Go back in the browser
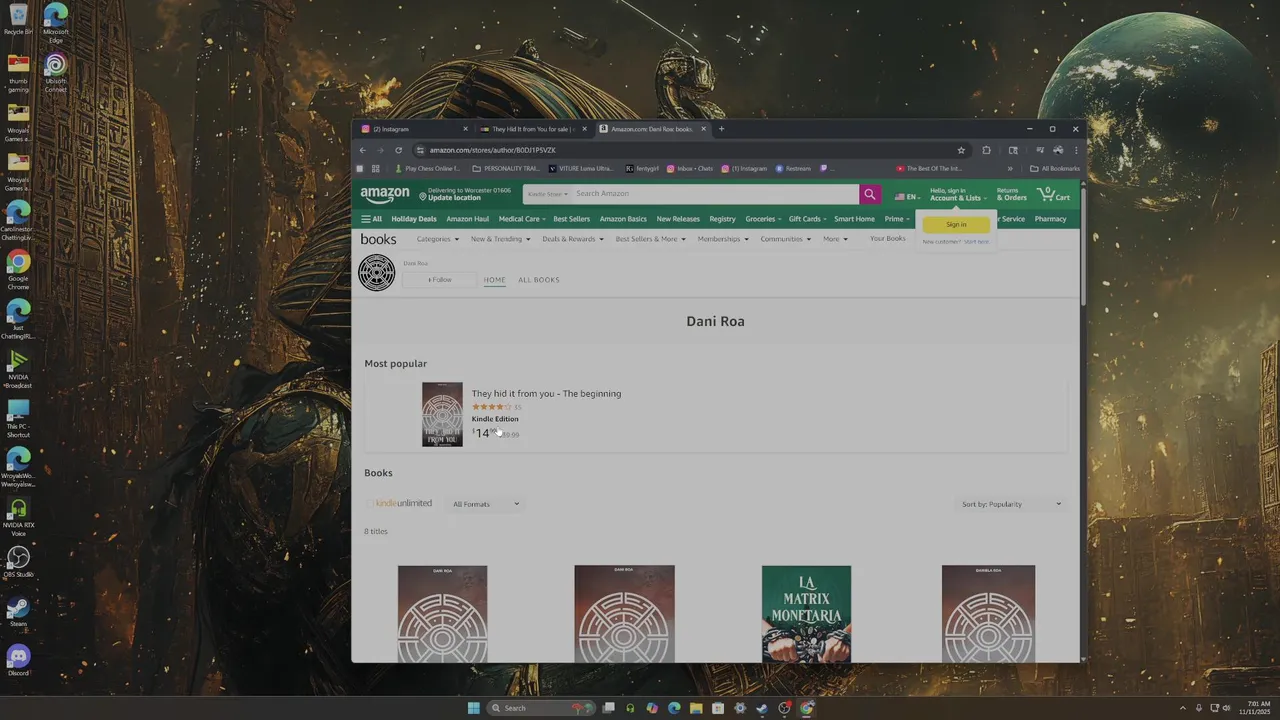The image size is (1280, 720). pyautogui.click(x=363, y=150)
